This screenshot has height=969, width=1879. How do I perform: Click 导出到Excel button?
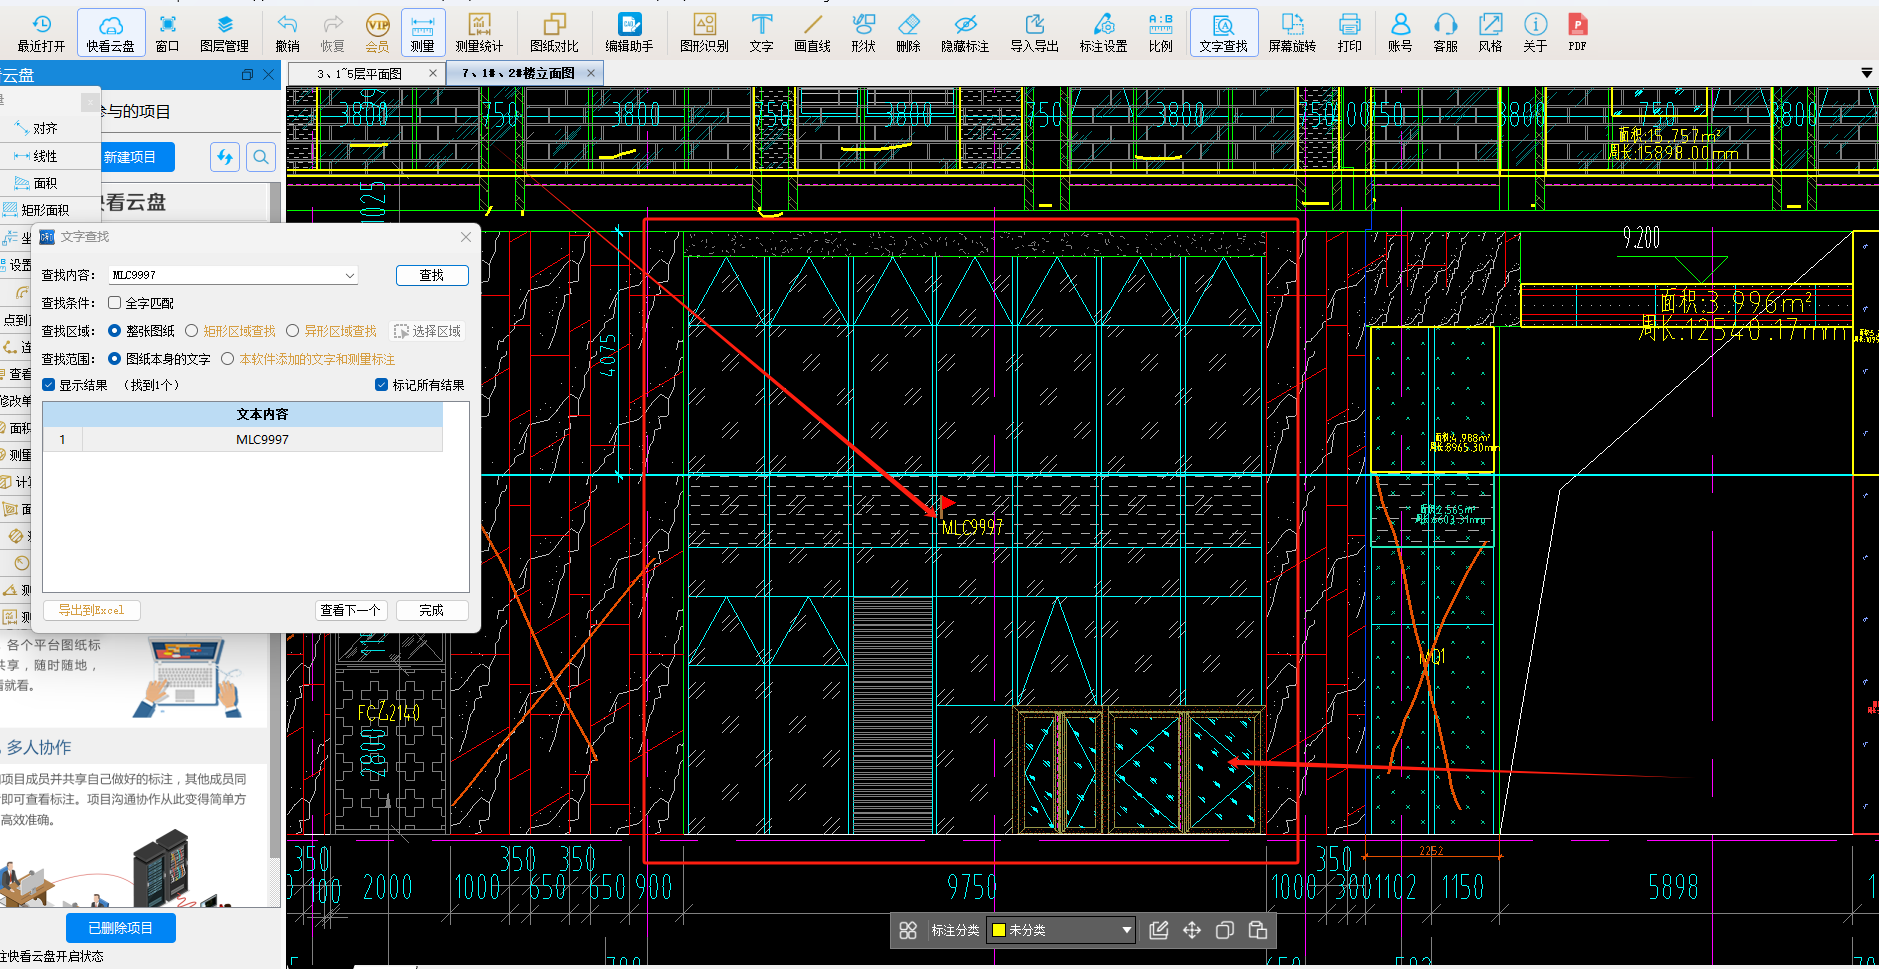91,610
